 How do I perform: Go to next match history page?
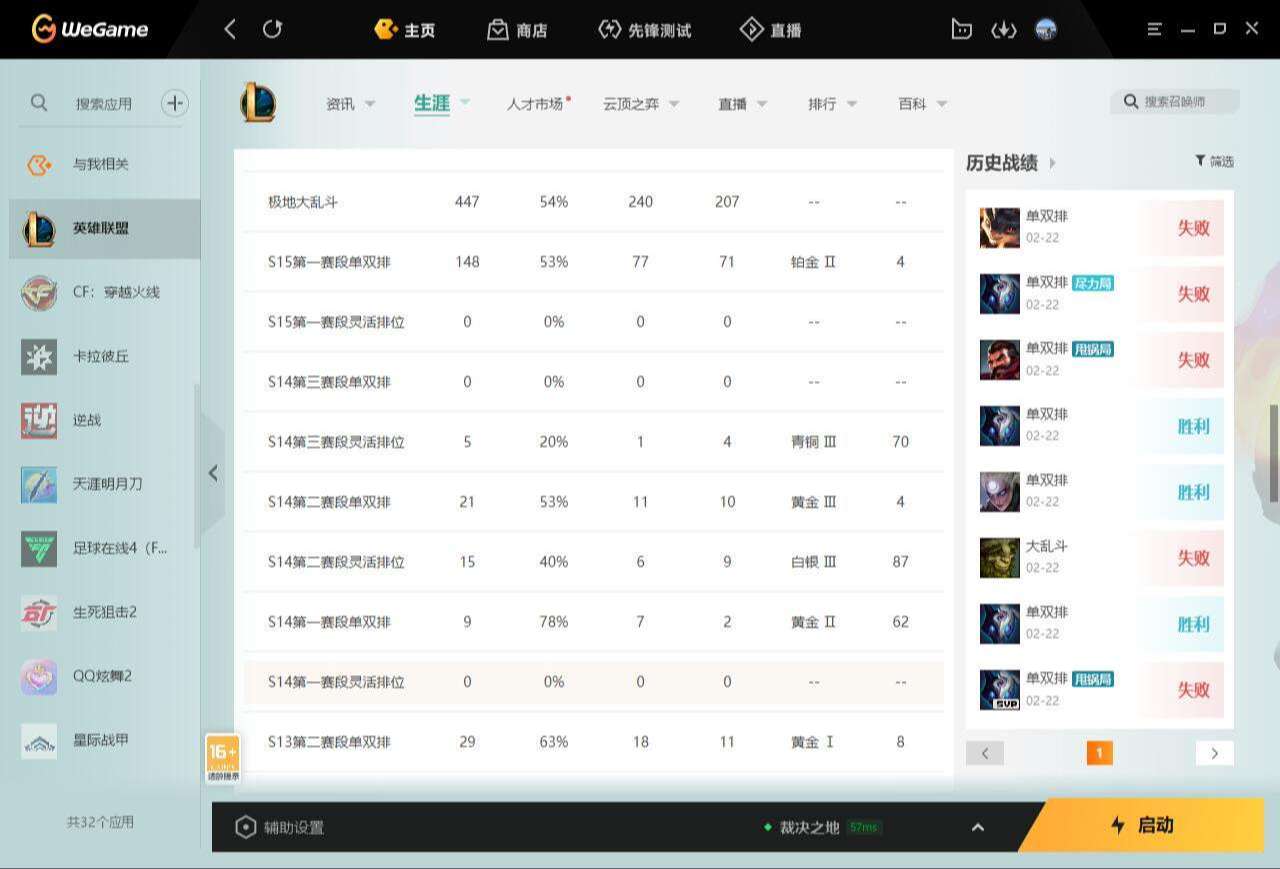click(x=1214, y=753)
